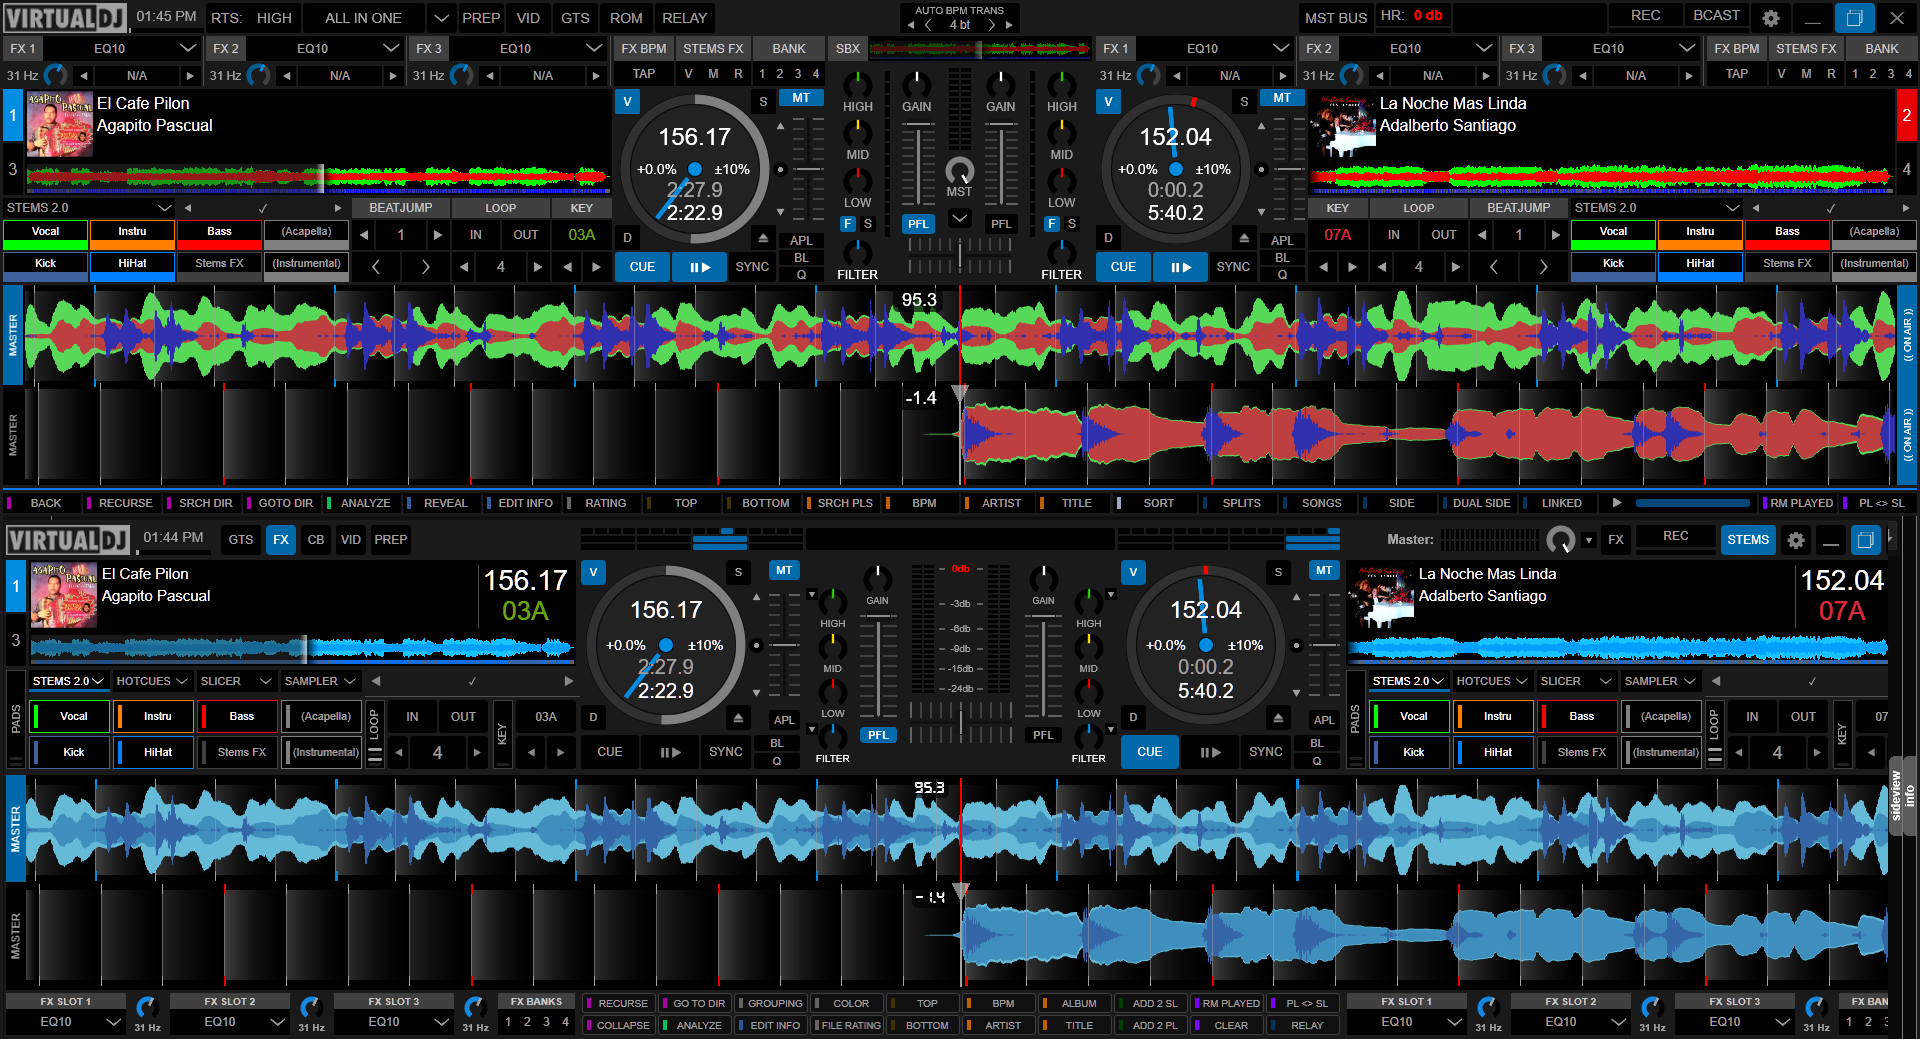
Task: Click MST headphone knob in upper mixer
Action: point(959,170)
